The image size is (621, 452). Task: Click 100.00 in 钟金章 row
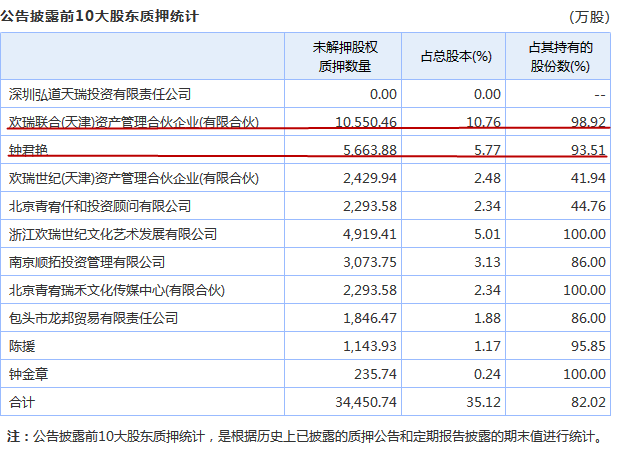pos(584,374)
